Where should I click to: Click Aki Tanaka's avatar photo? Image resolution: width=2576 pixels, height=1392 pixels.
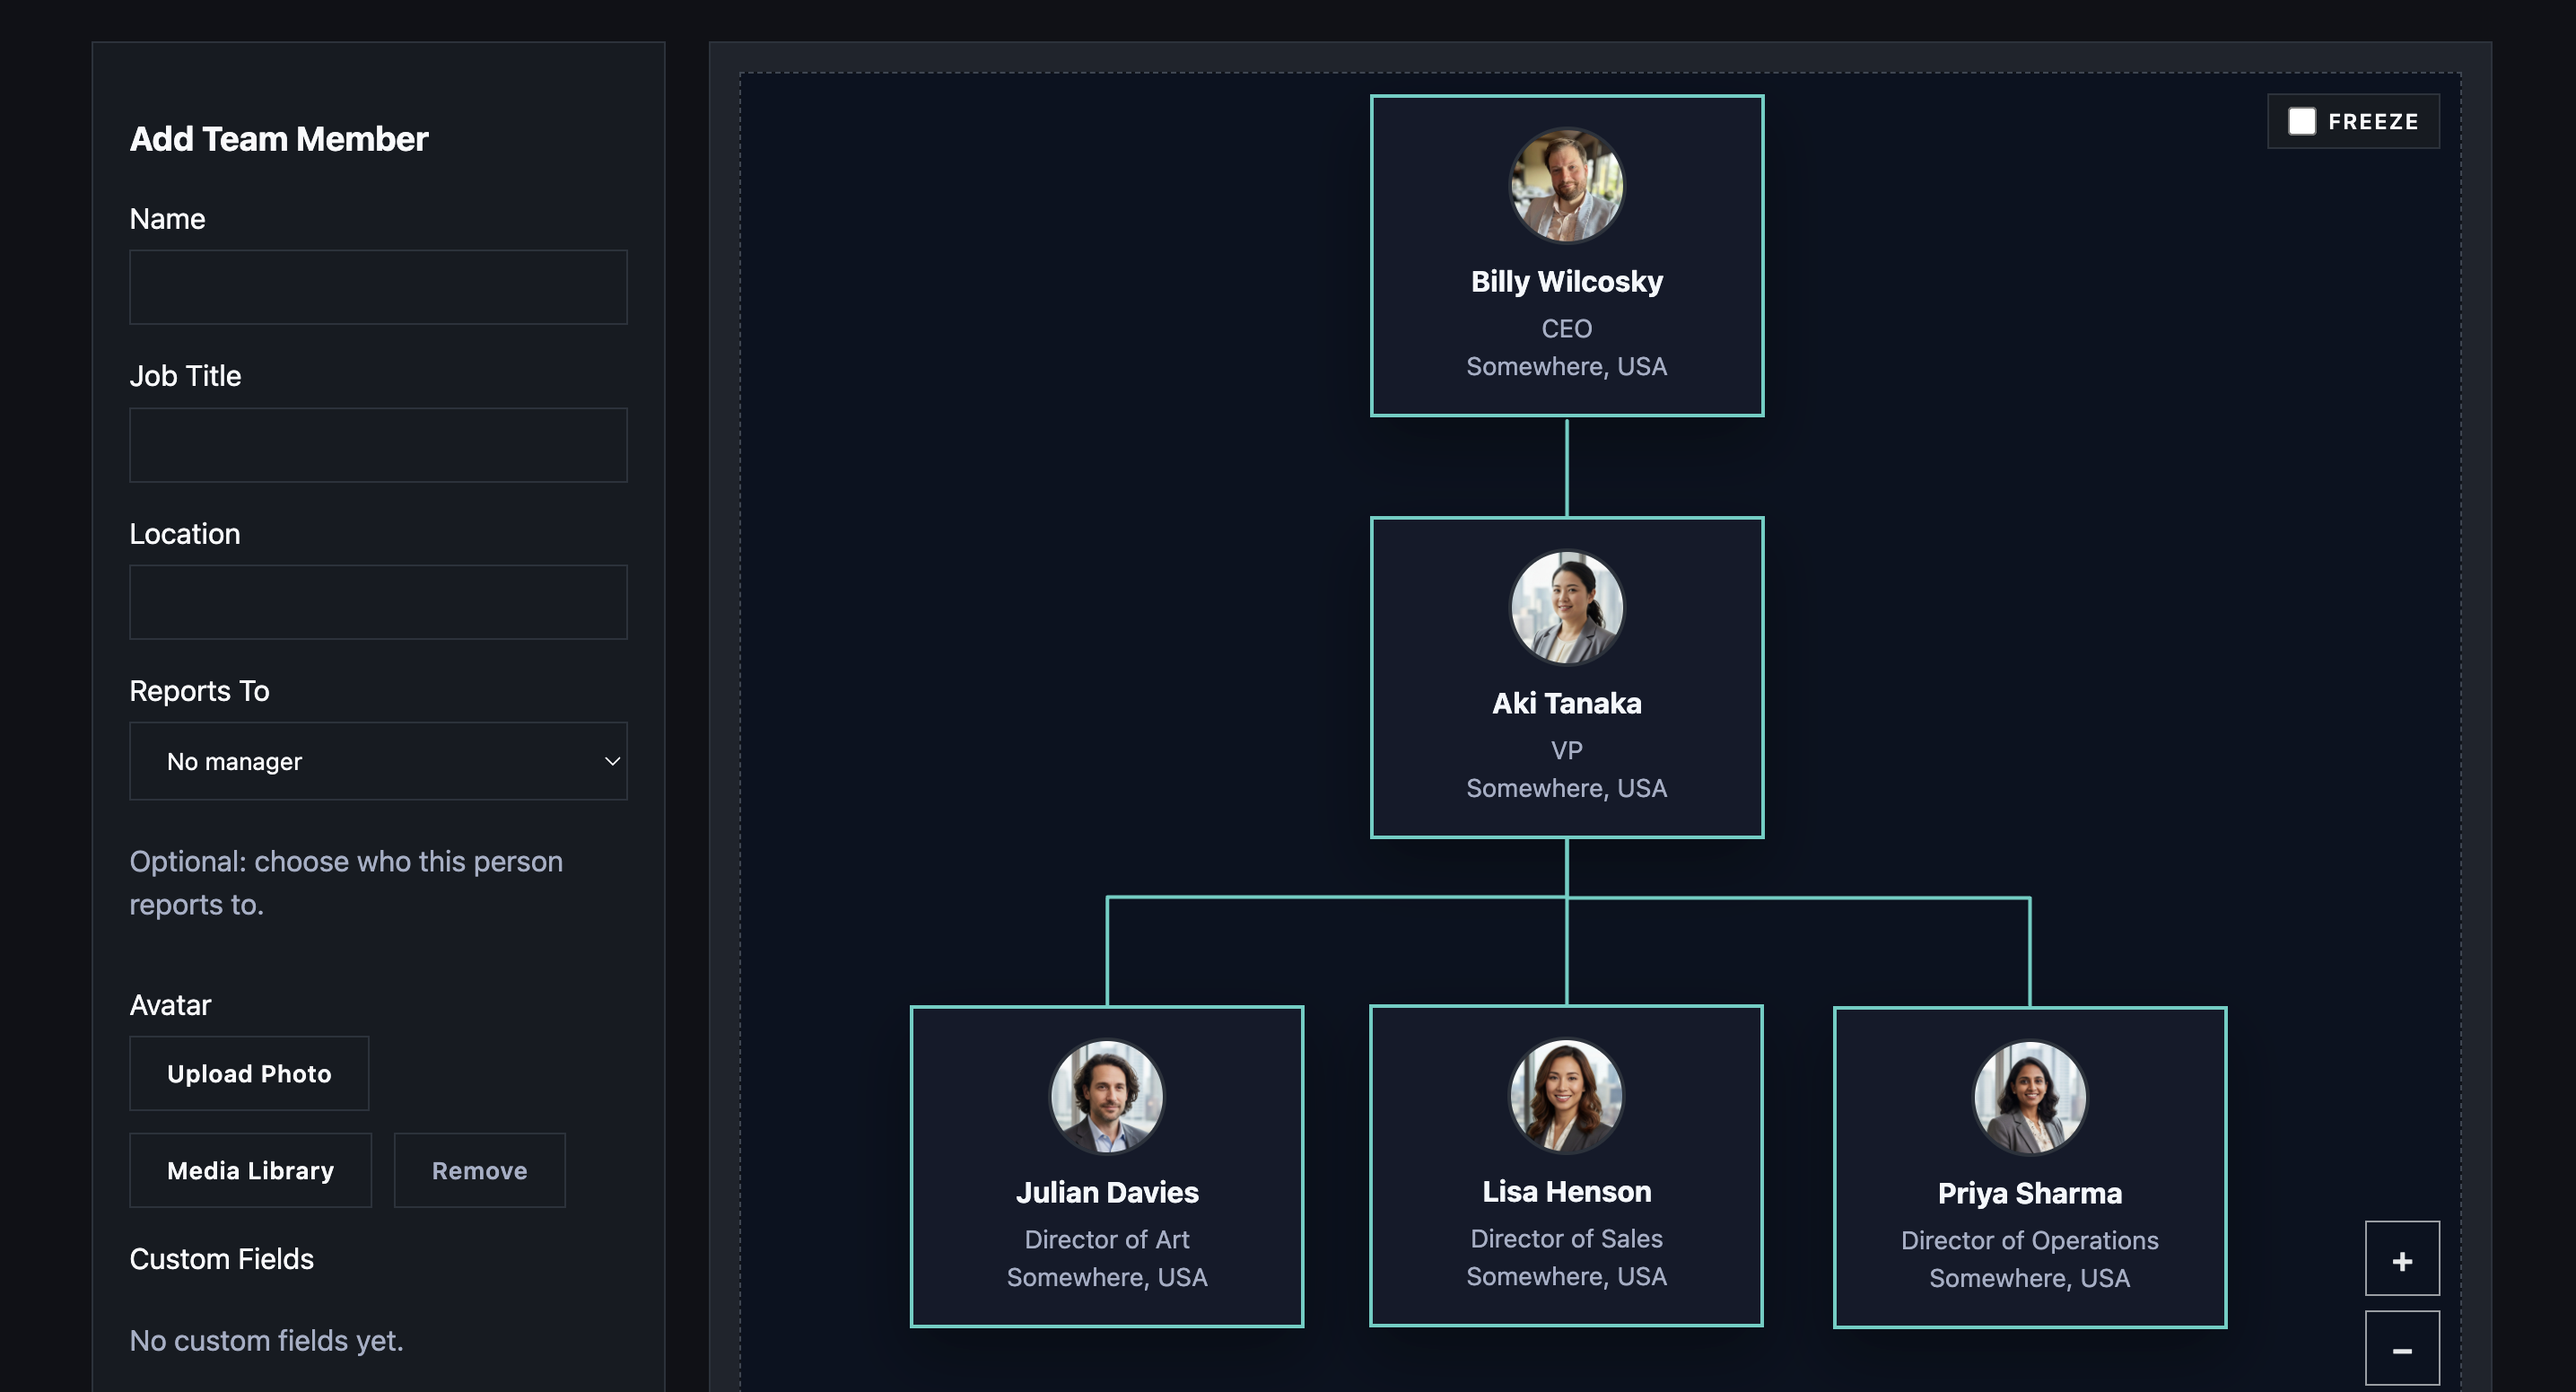click(1566, 607)
